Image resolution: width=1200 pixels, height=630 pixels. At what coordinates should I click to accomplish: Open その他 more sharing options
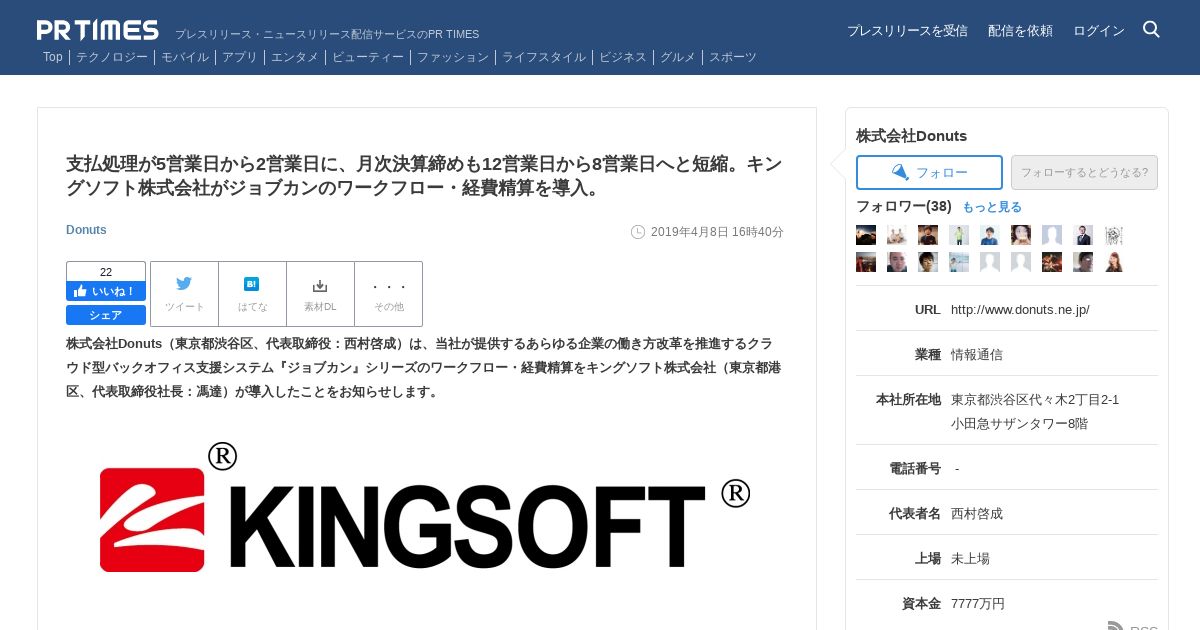point(388,294)
